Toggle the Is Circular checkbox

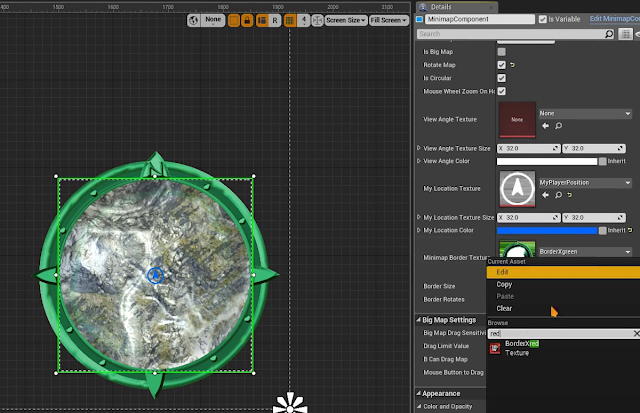(x=501, y=78)
